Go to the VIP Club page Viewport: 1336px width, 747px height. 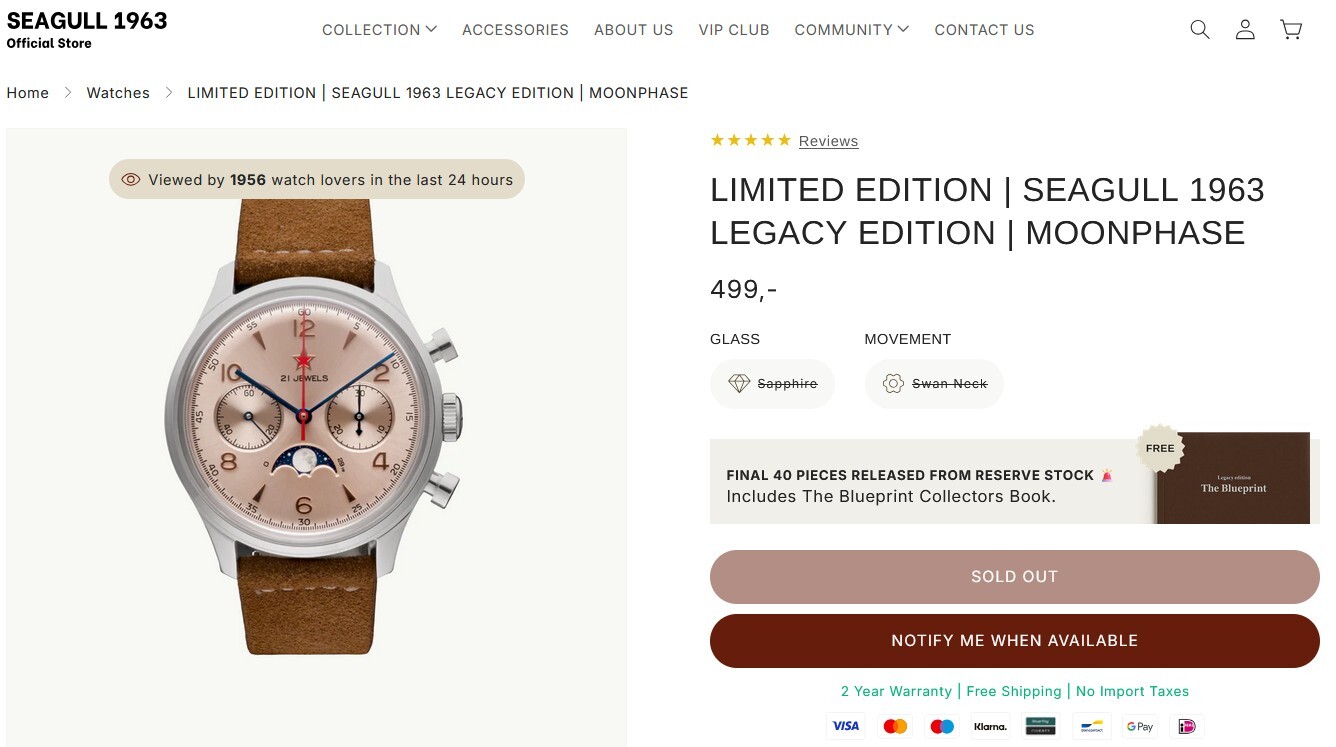(734, 30)
